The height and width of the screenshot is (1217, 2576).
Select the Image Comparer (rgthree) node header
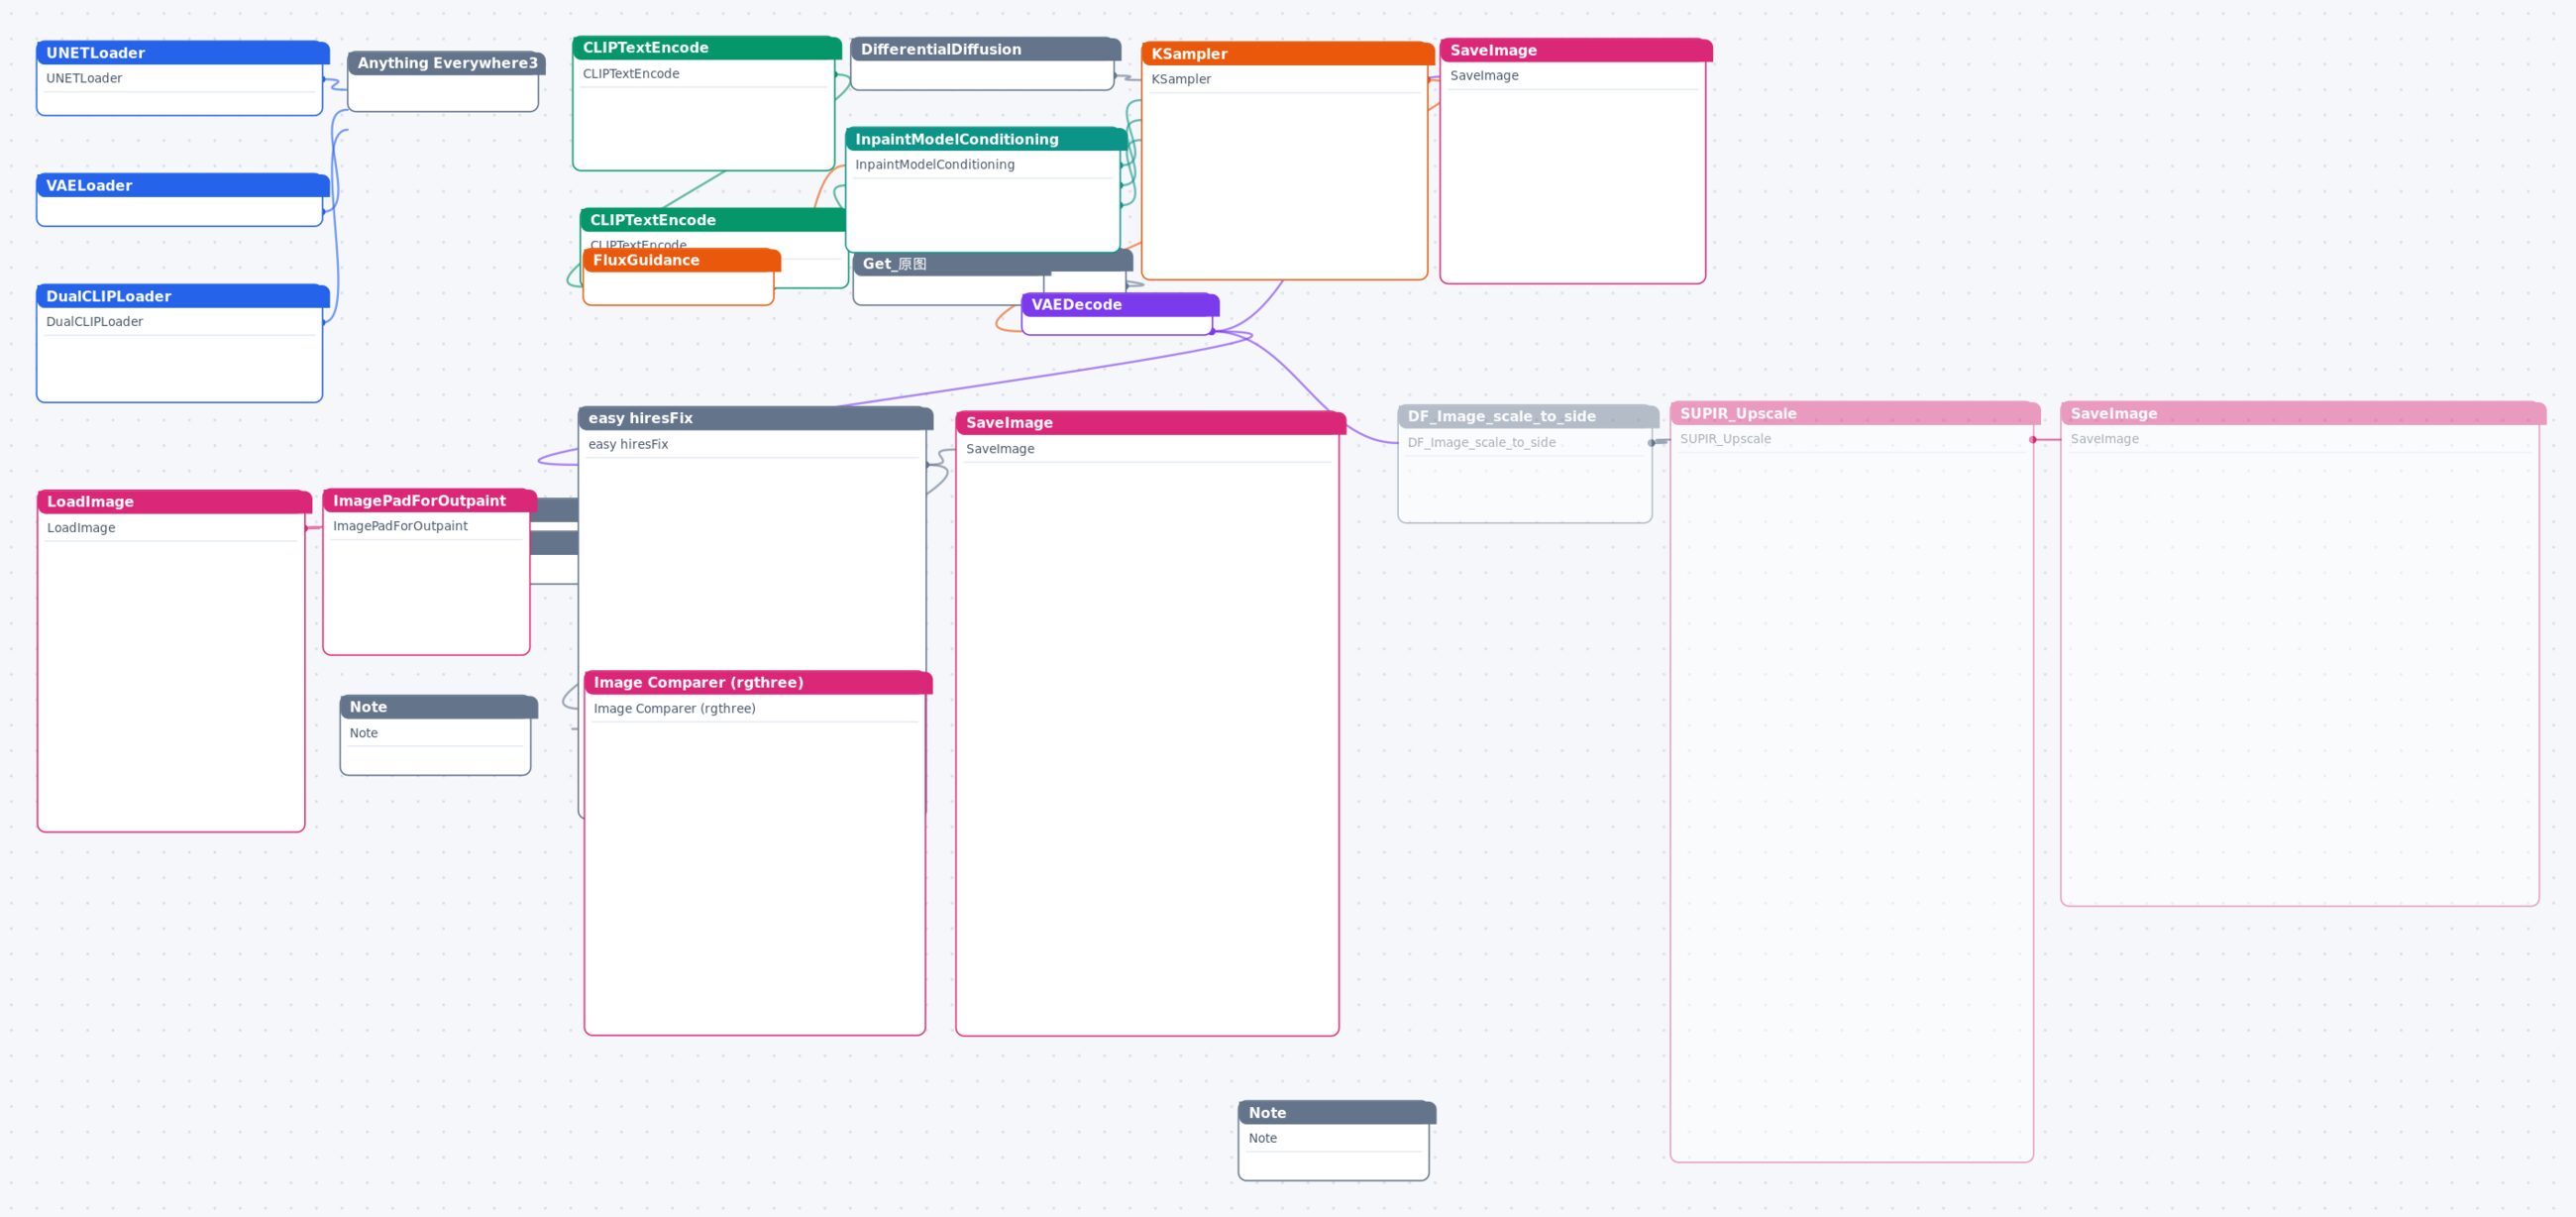click(758, 682)
